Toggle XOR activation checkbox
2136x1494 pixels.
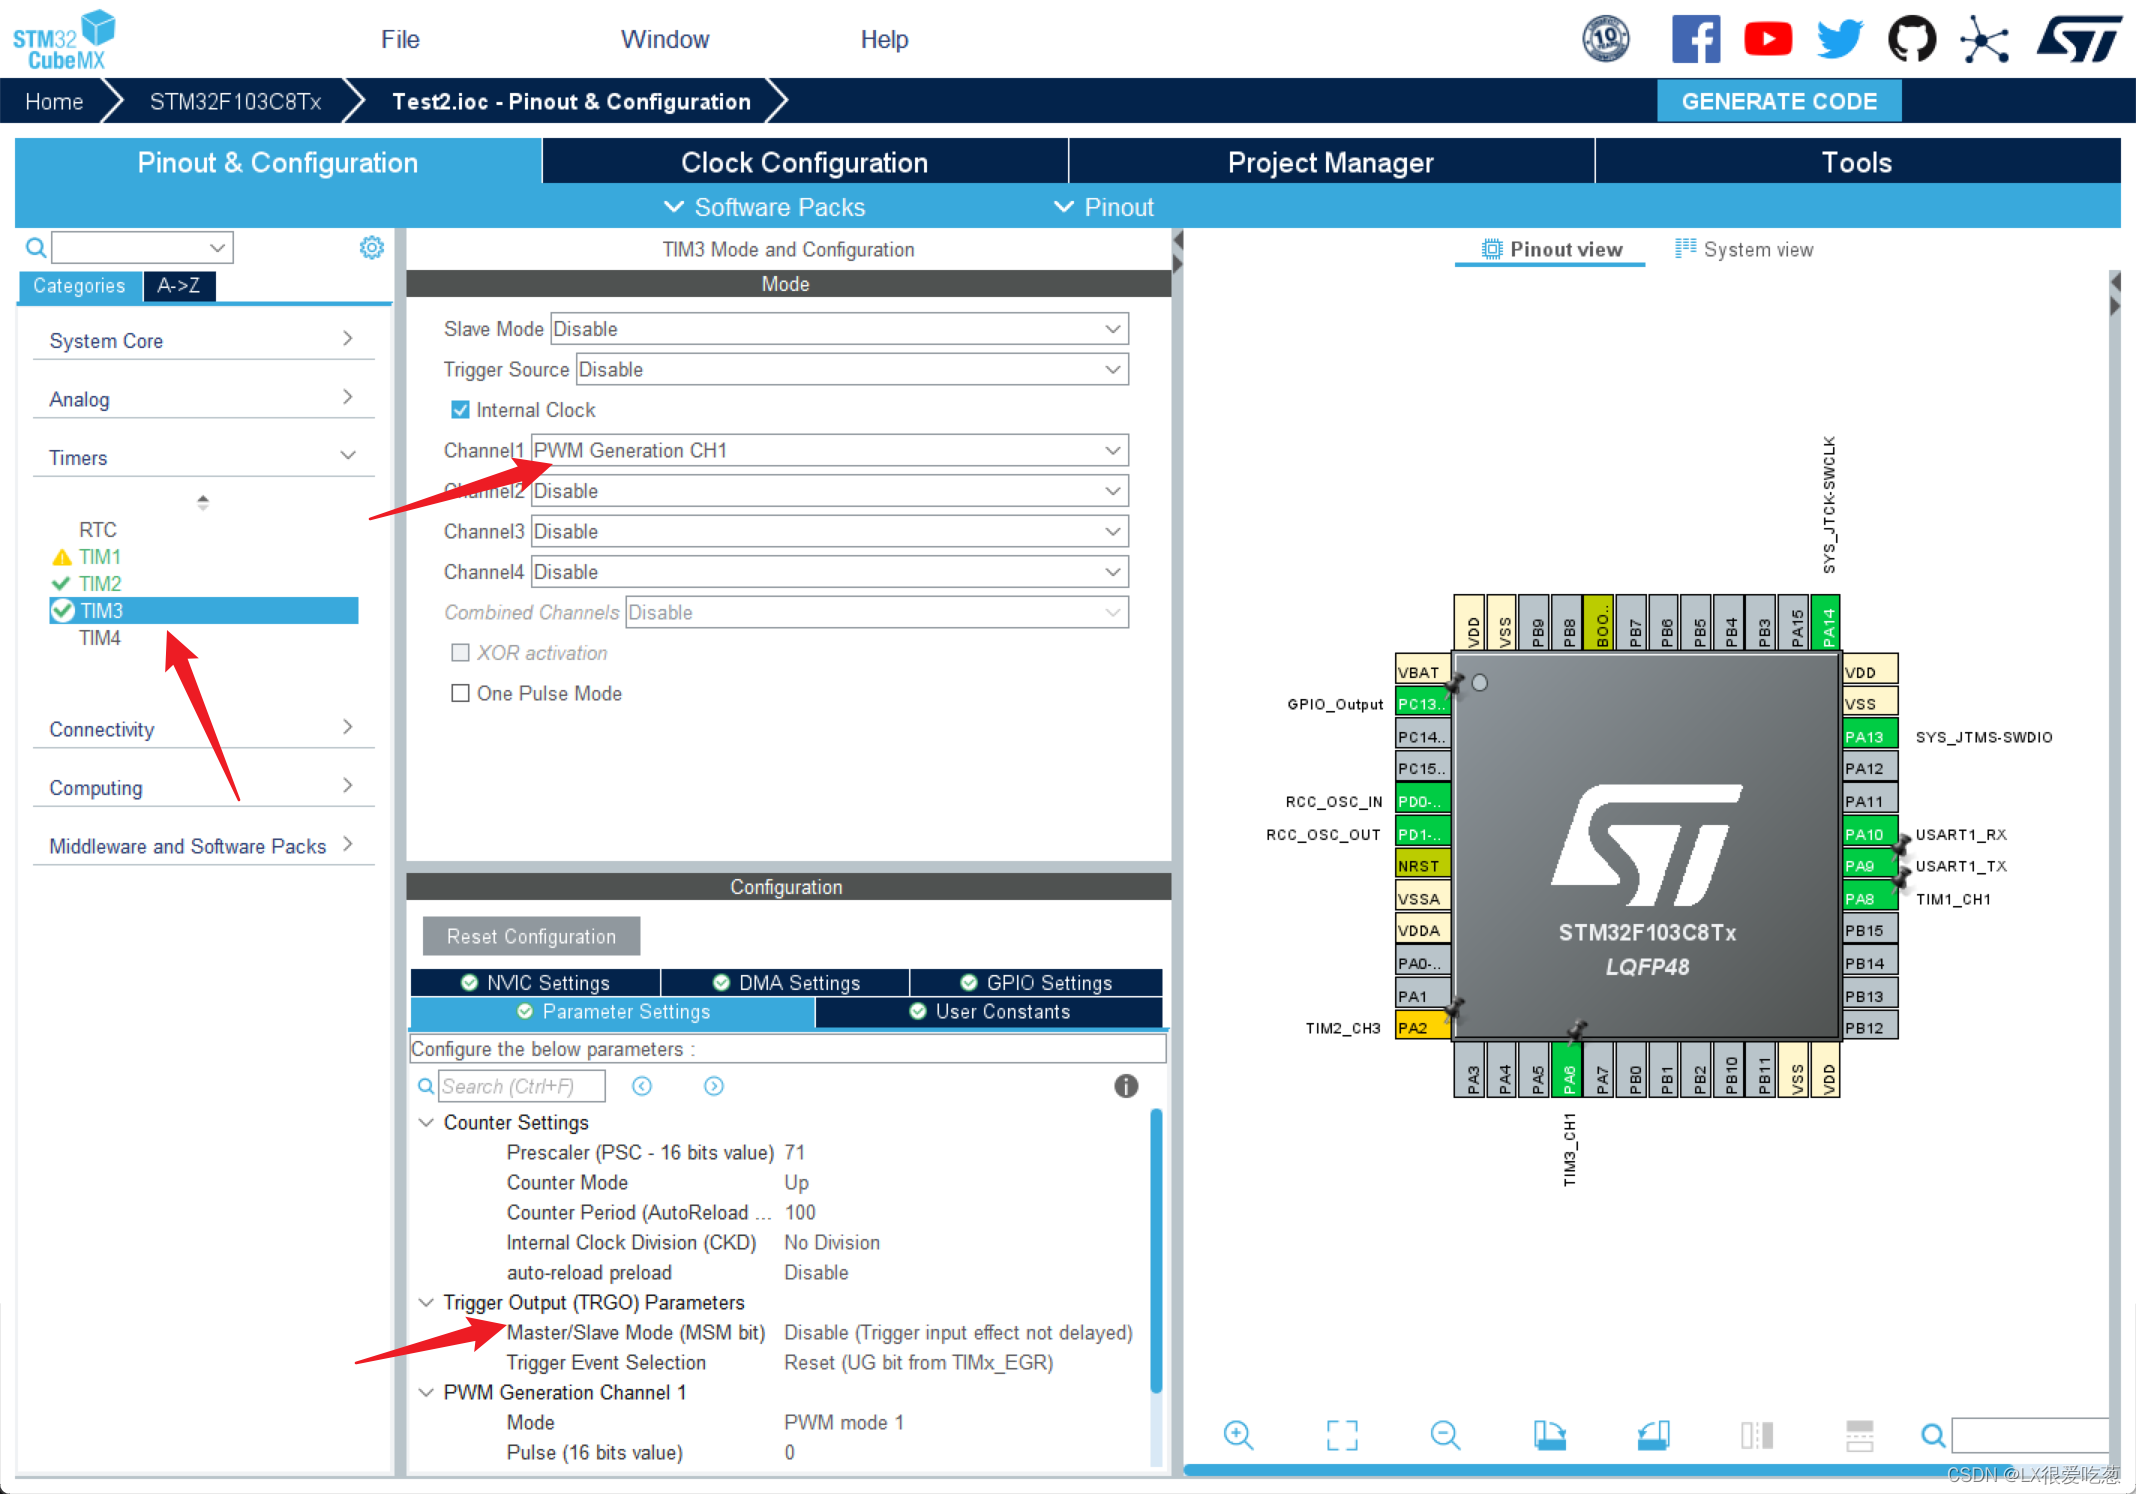(460, 653)
